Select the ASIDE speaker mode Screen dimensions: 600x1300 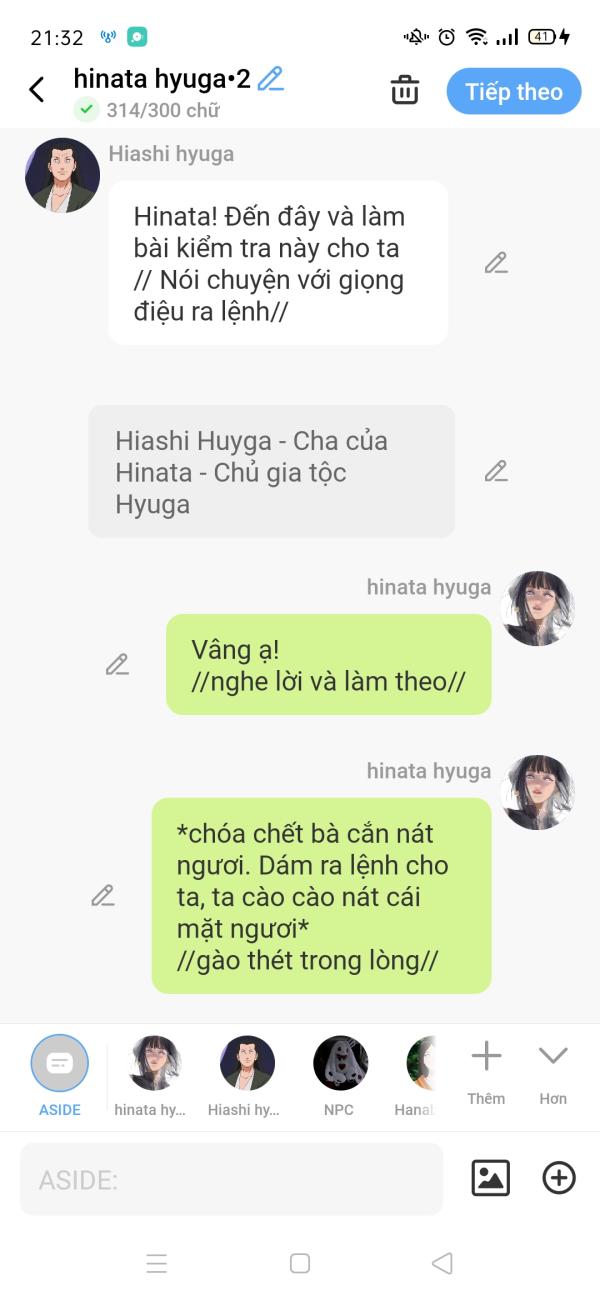(60, 1076)
